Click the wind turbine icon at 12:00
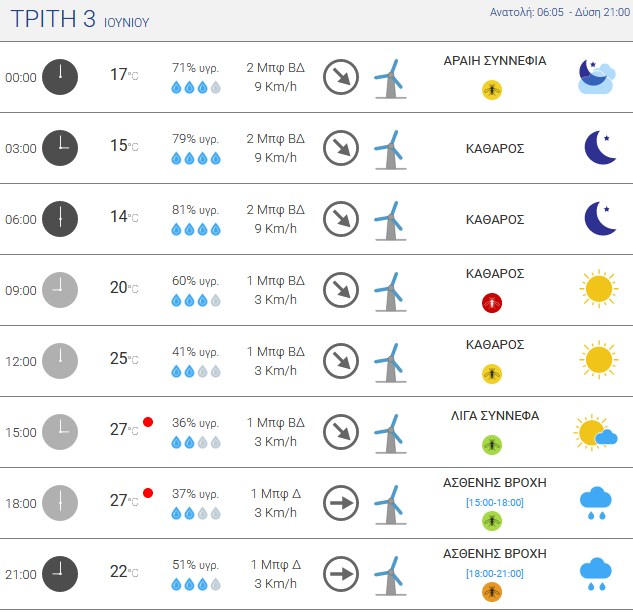This screenshot has height=614, width=633. click(389, 361)
